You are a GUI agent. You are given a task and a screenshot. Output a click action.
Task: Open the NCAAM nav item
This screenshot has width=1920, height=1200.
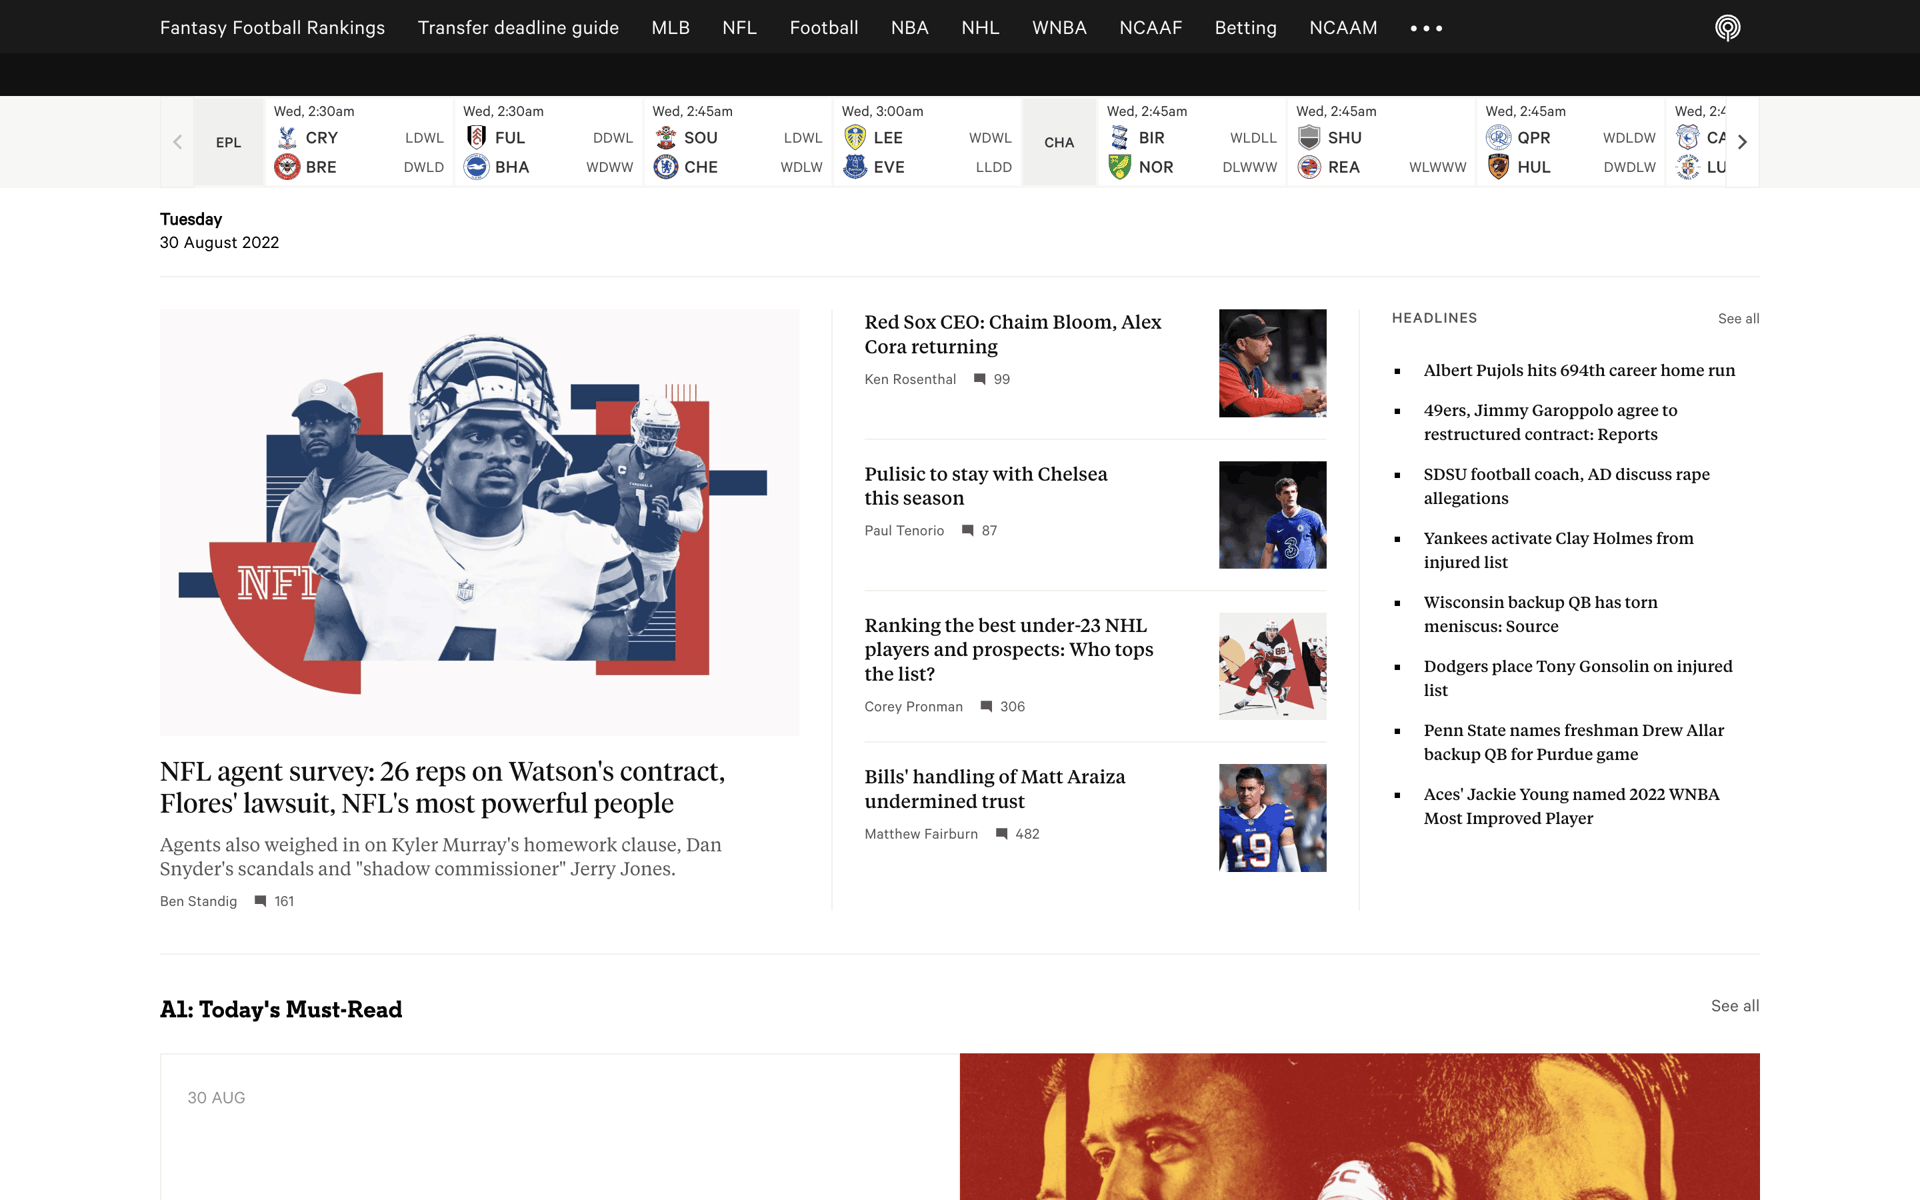[x=1343, y=28]
